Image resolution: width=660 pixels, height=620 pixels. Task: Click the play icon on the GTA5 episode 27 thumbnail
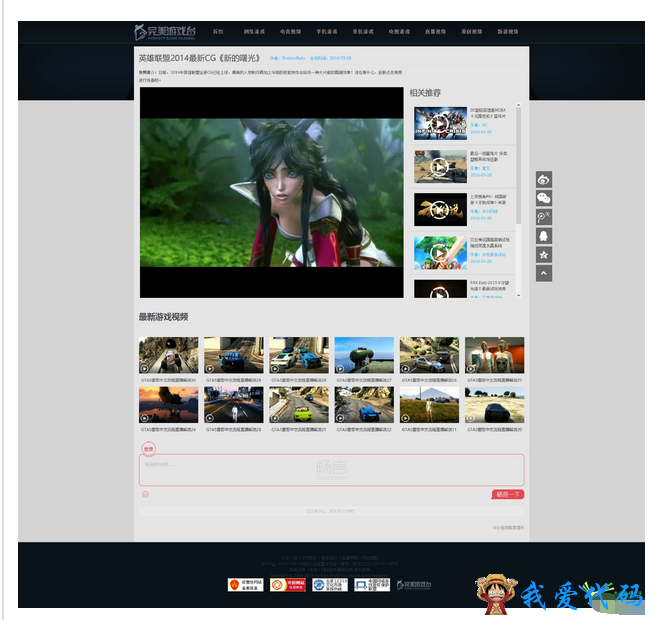tap(340, 369)
